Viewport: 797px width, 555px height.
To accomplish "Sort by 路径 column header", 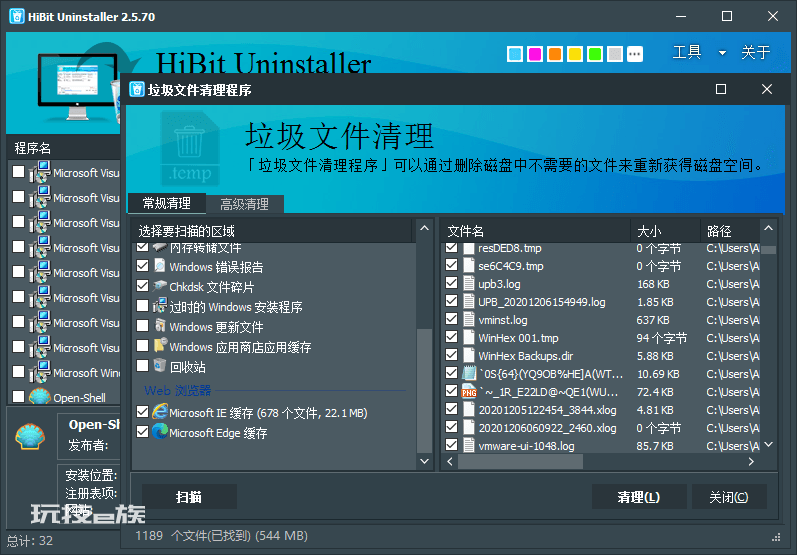I will point(730,231).
